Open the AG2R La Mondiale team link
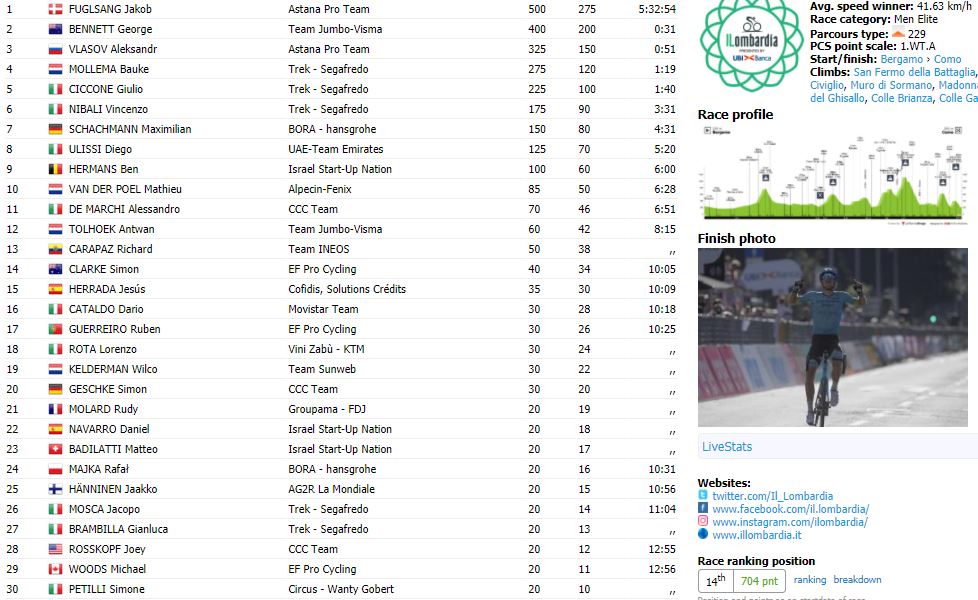Image resolution: width=978 pixels, height=600 pixels. click(331, 489)
